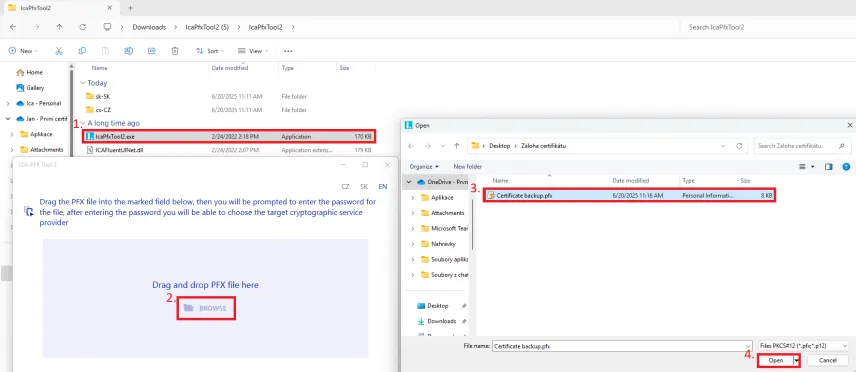The width and height of the screenshot is (856, 372).
Task: Click the Delete trash icon in Explorer
Action: click(175, 51)
